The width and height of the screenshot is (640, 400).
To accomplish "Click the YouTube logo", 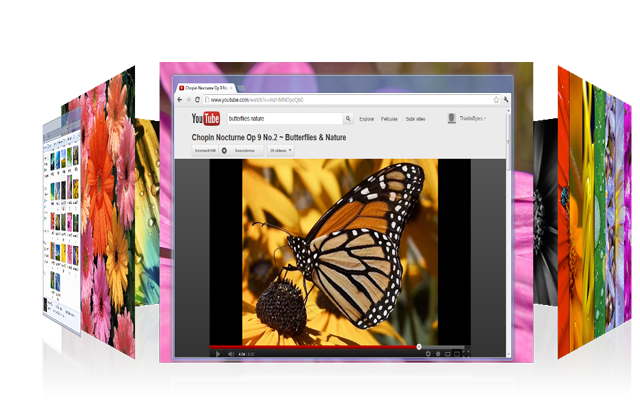I will [x=206, y=118].
